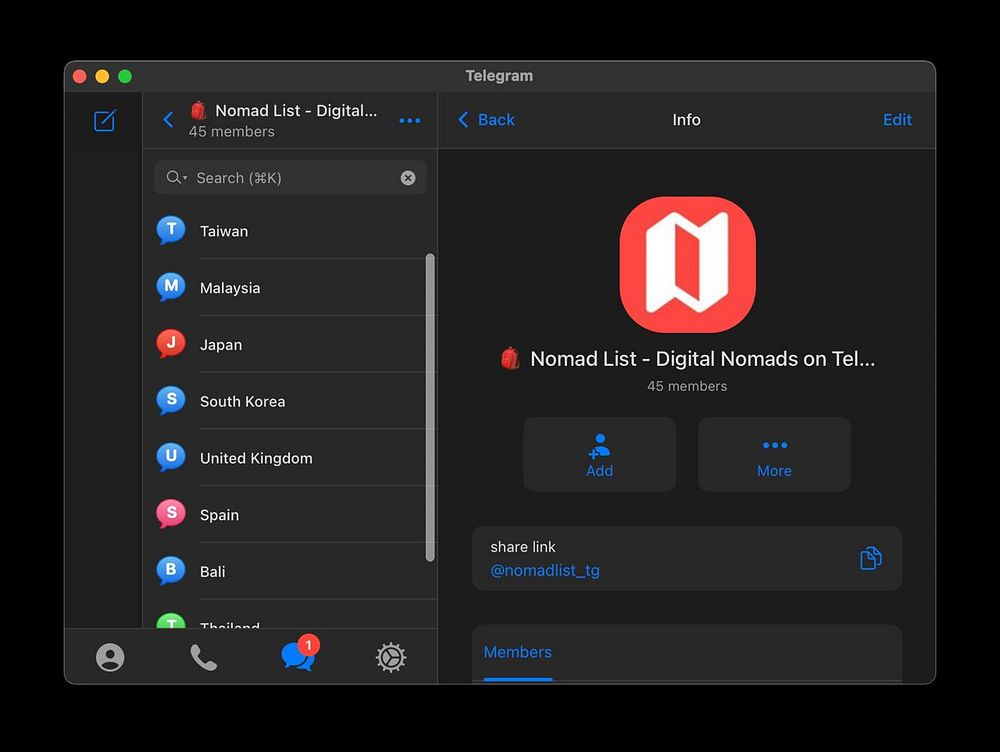
Task: Open the Calls tab phone icon
Action: point(203,657)
